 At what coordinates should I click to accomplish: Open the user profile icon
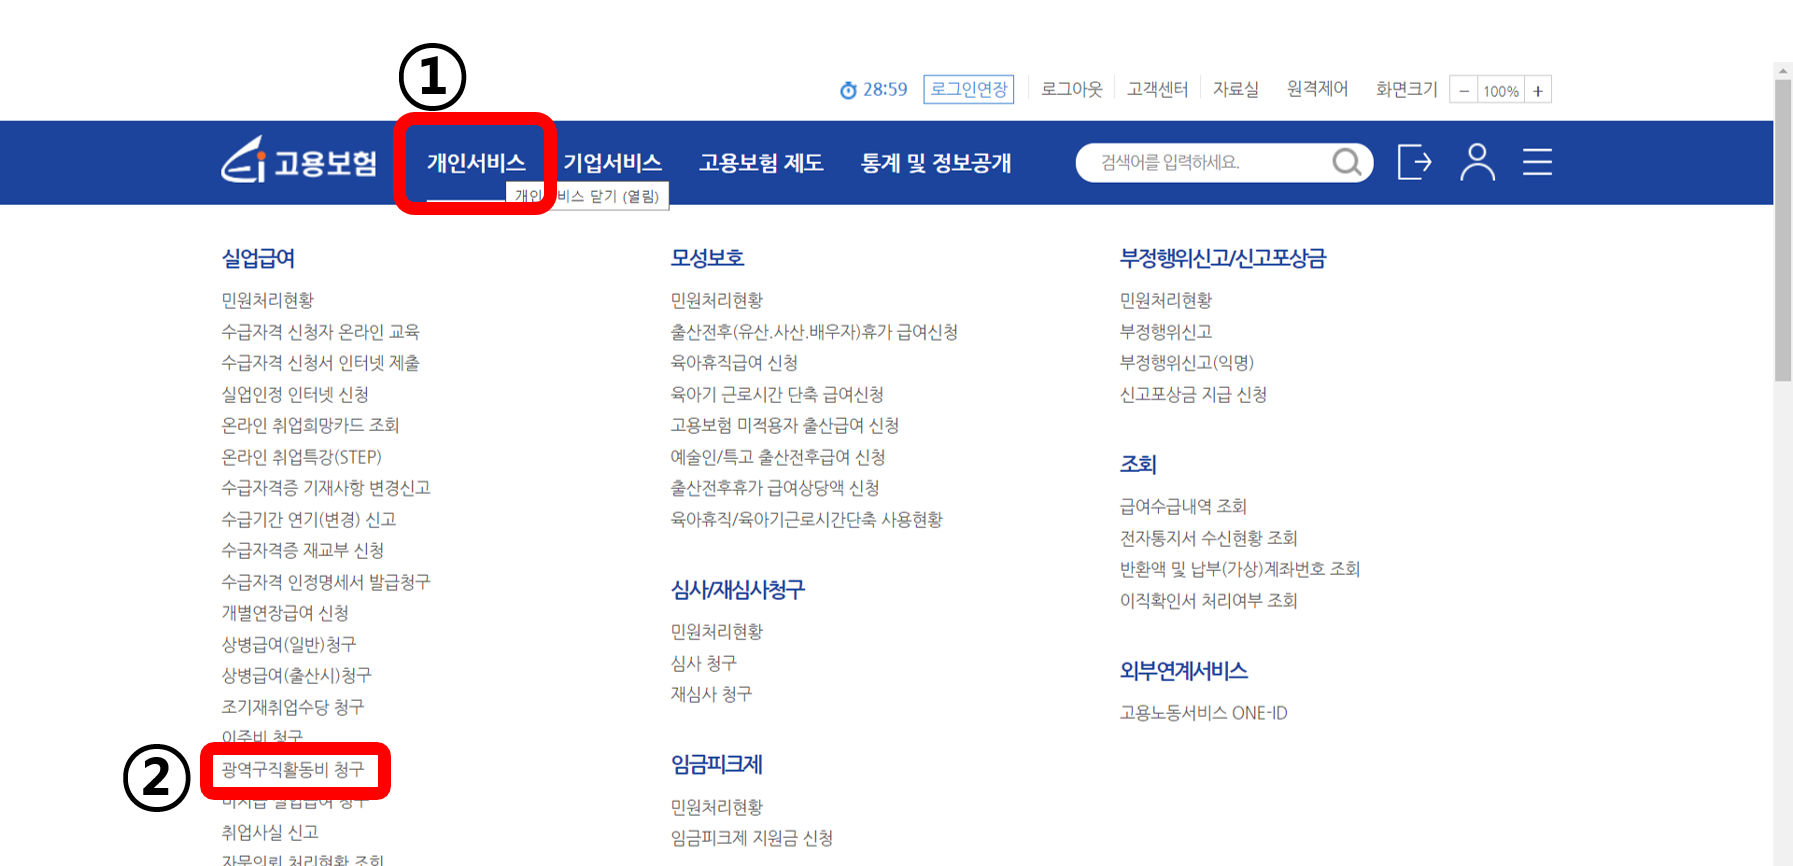[1477, 162]
